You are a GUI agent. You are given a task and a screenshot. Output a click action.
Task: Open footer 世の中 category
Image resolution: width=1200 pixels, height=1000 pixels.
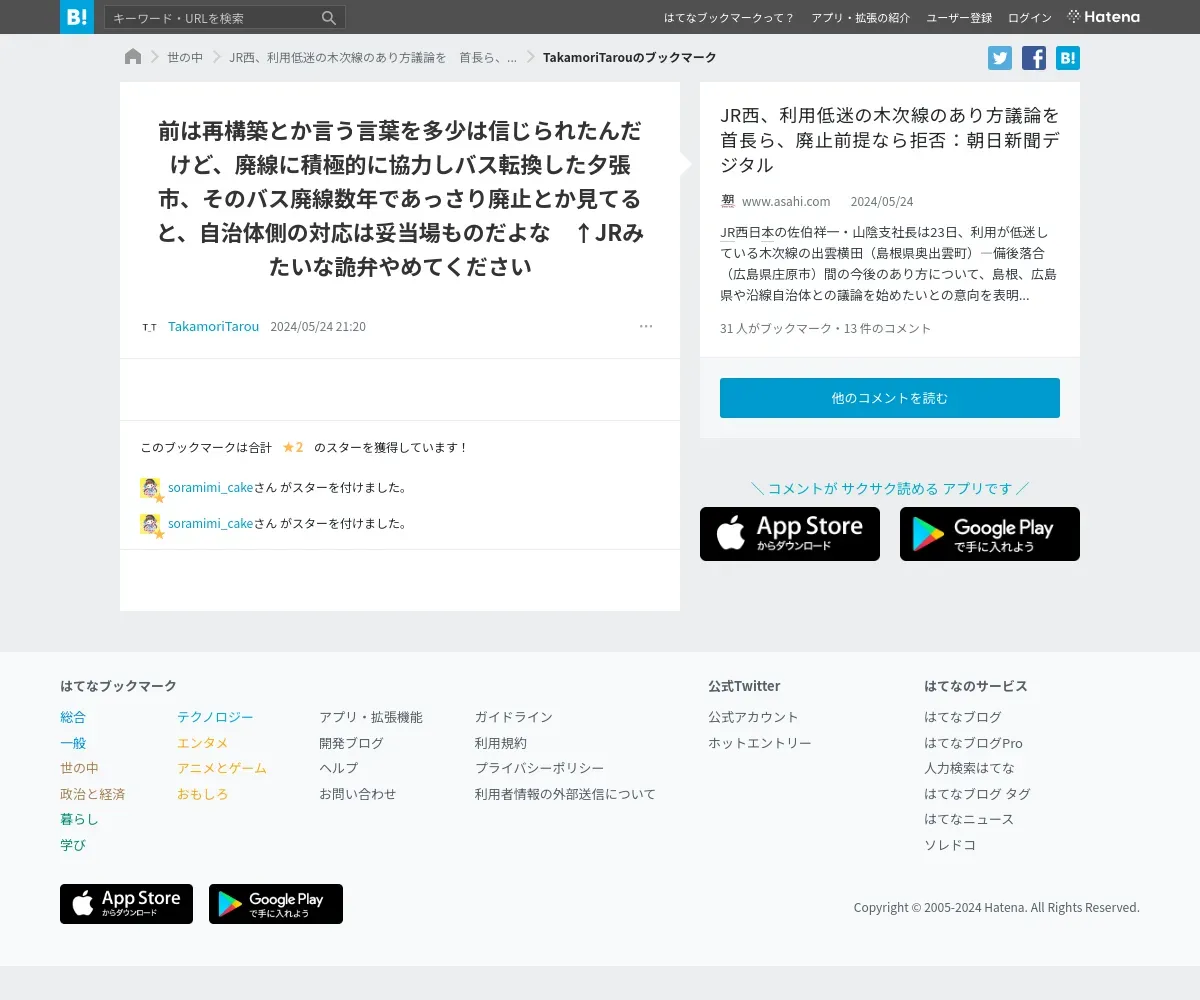coord(79,768)
